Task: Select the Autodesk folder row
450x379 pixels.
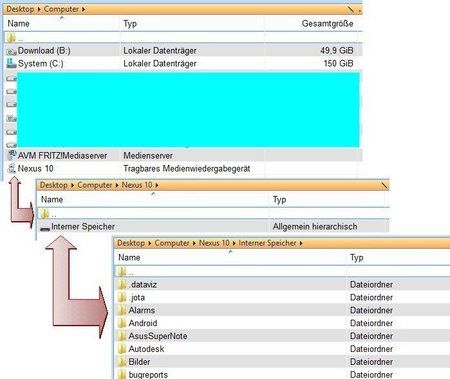Action: click(x=282, y=349)
